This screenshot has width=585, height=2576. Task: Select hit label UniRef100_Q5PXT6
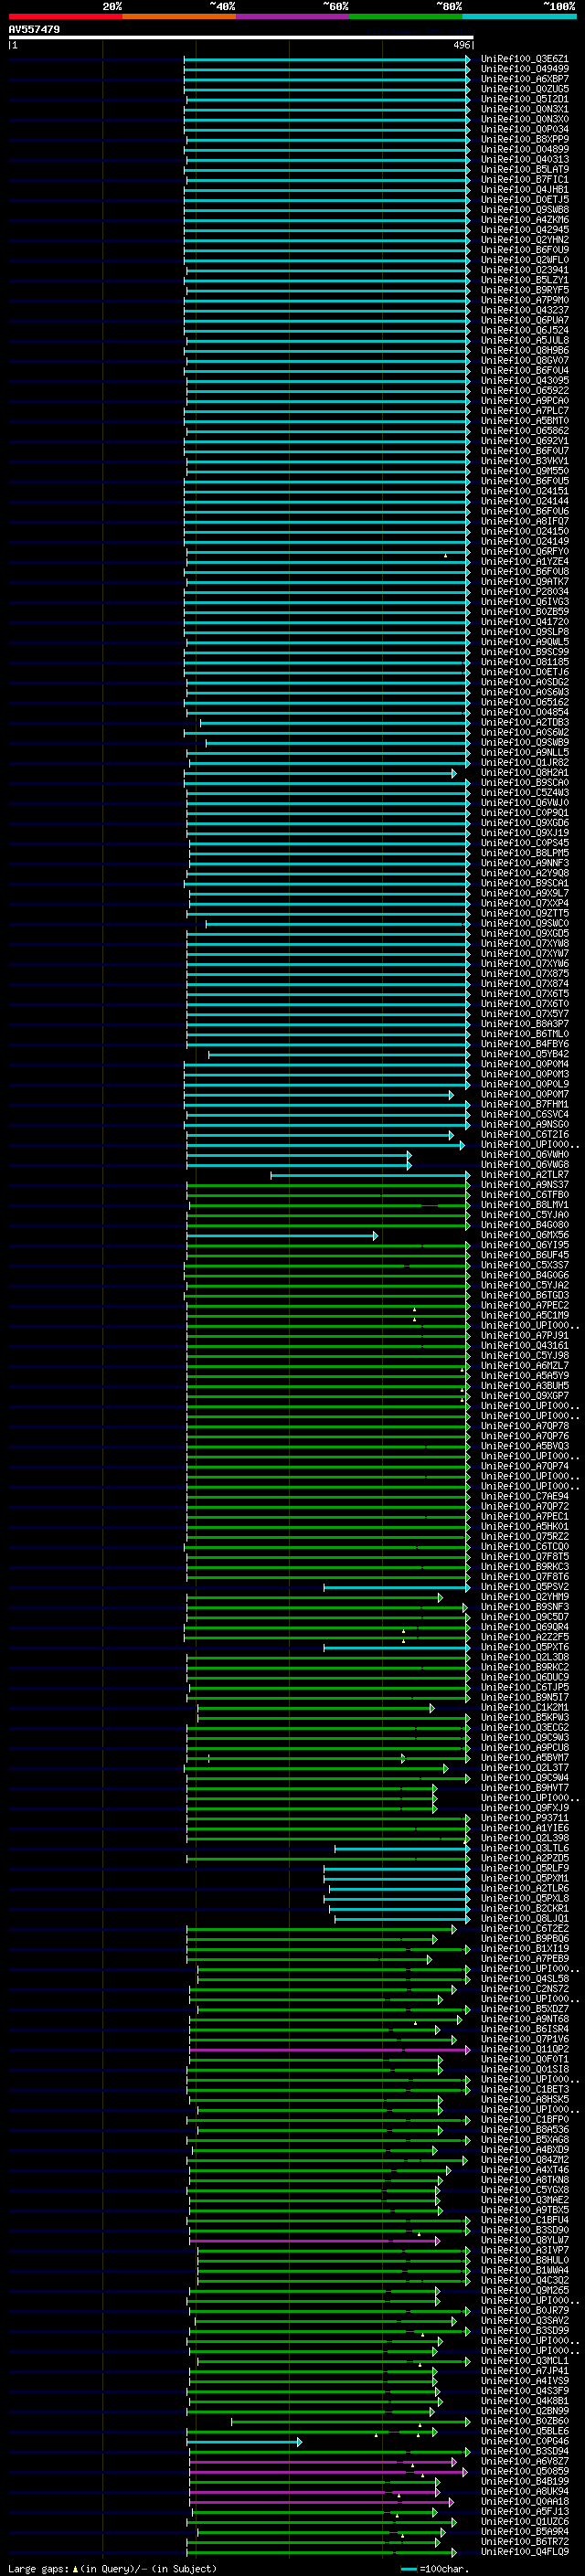(525, 1647)
